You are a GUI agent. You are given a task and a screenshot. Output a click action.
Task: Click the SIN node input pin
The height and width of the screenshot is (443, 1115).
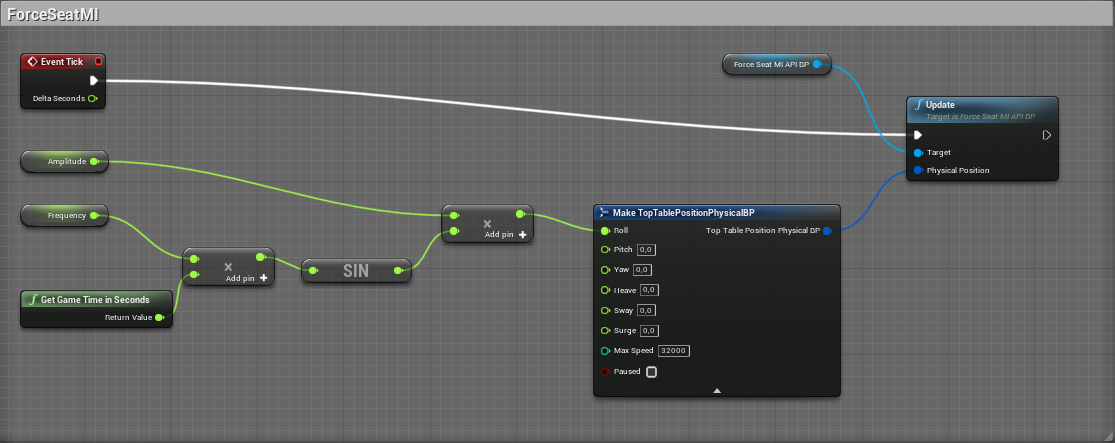313,270
